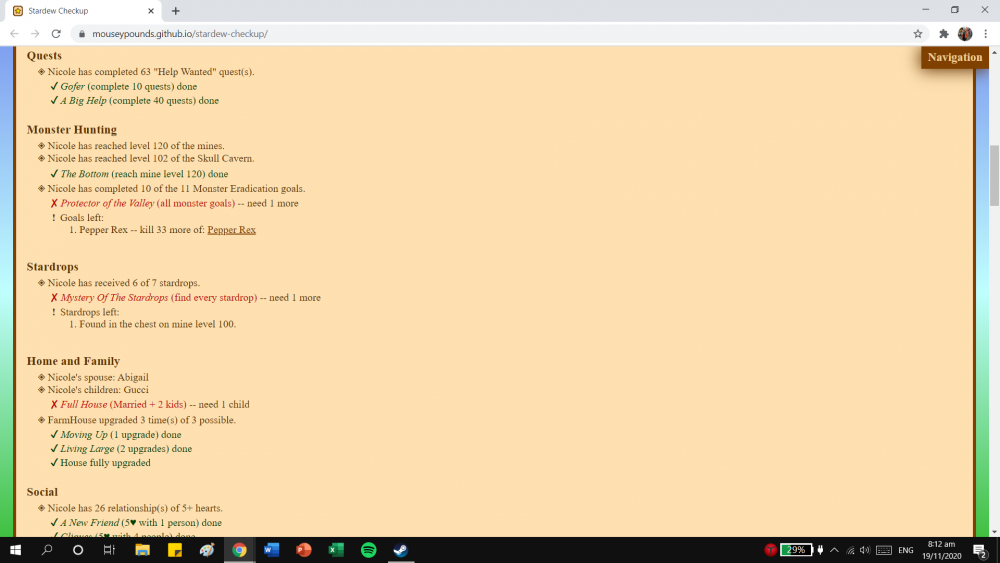Open Cortana from the taskbar
Screen dimensions: 1000x563
point(78,550)
